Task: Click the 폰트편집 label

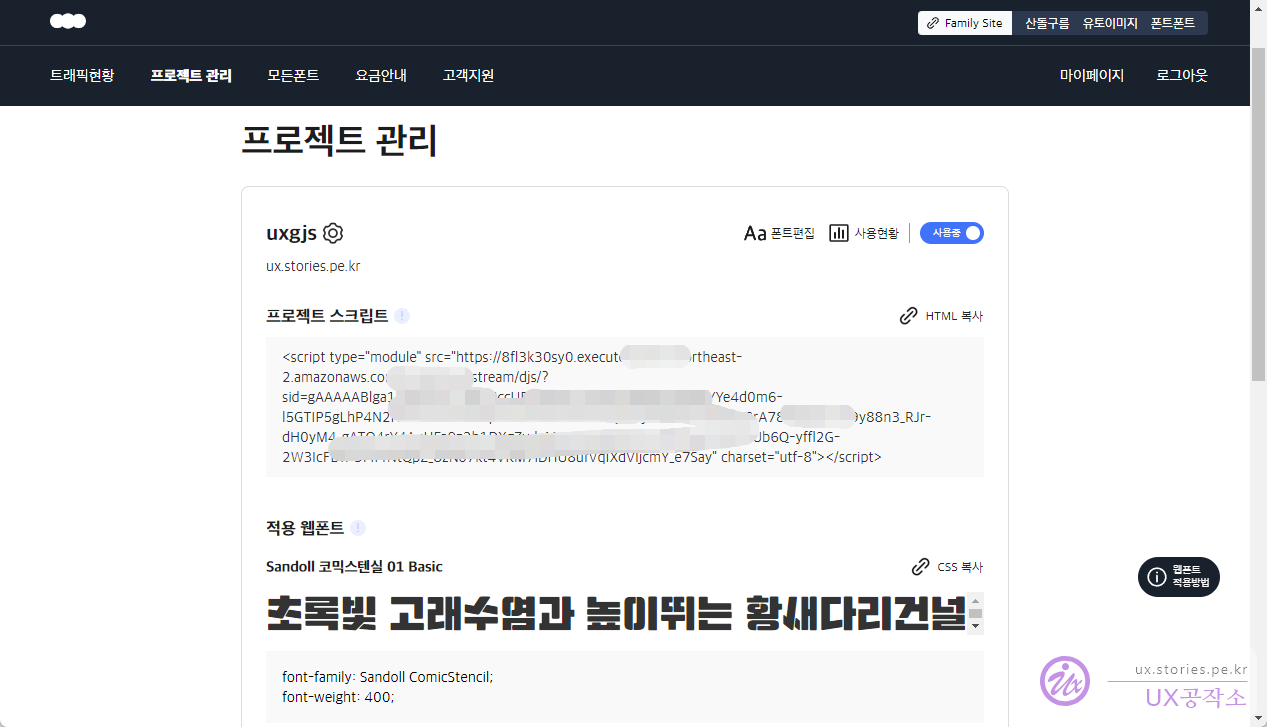Action: (793, 233)
